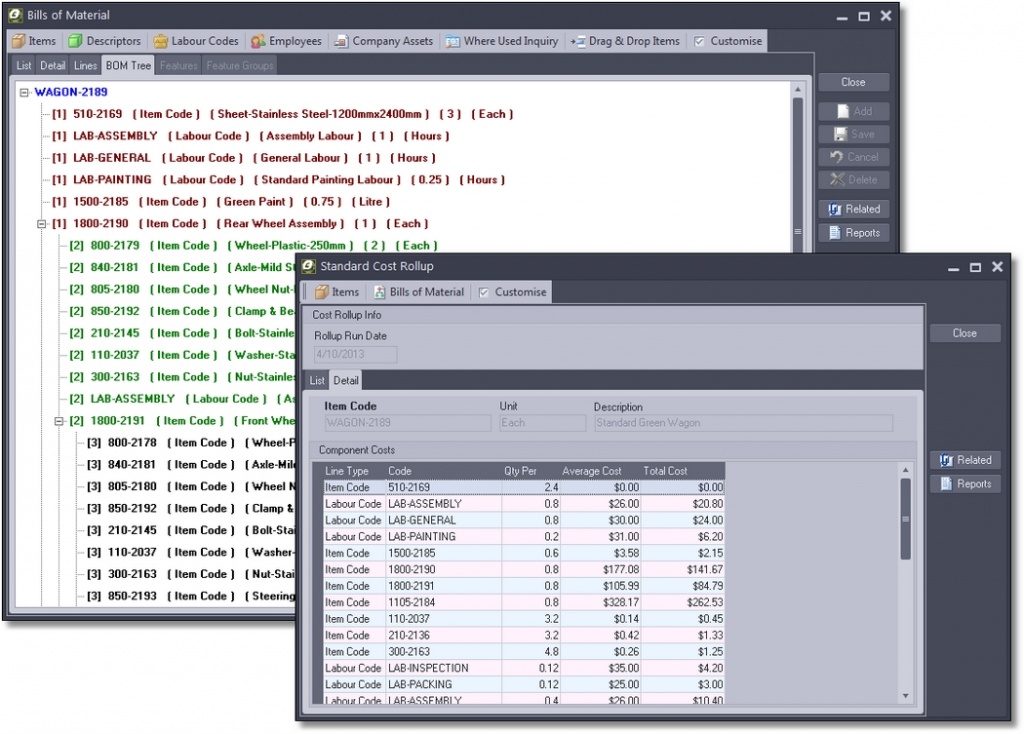Click the Component Costs vertical scrollbar thumb
Image resolution: width=1024 pixels, height=734 pixels.
(x=905, y=518)
